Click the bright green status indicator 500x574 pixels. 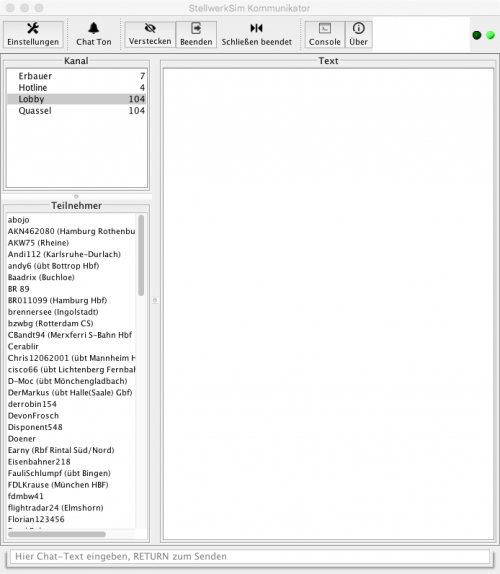click(x=490, y=35)
